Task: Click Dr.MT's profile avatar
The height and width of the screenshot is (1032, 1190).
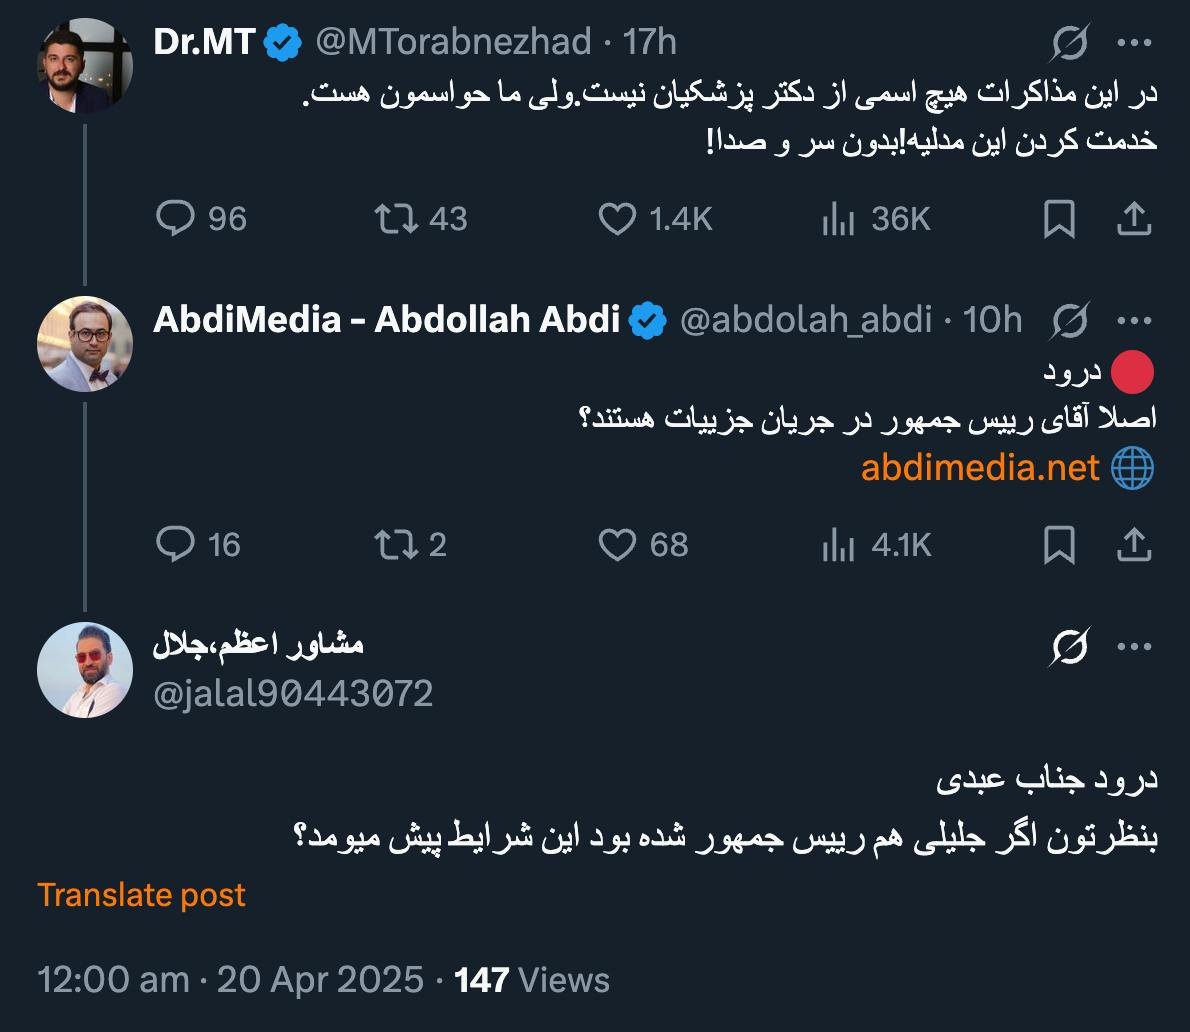Action: point(85,65)
